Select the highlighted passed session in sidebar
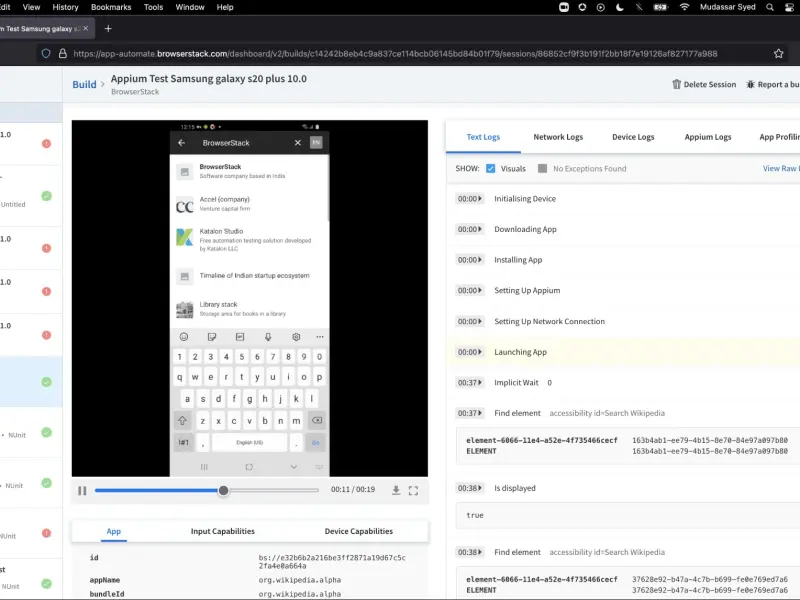The image size is (800, 600). 31,382
